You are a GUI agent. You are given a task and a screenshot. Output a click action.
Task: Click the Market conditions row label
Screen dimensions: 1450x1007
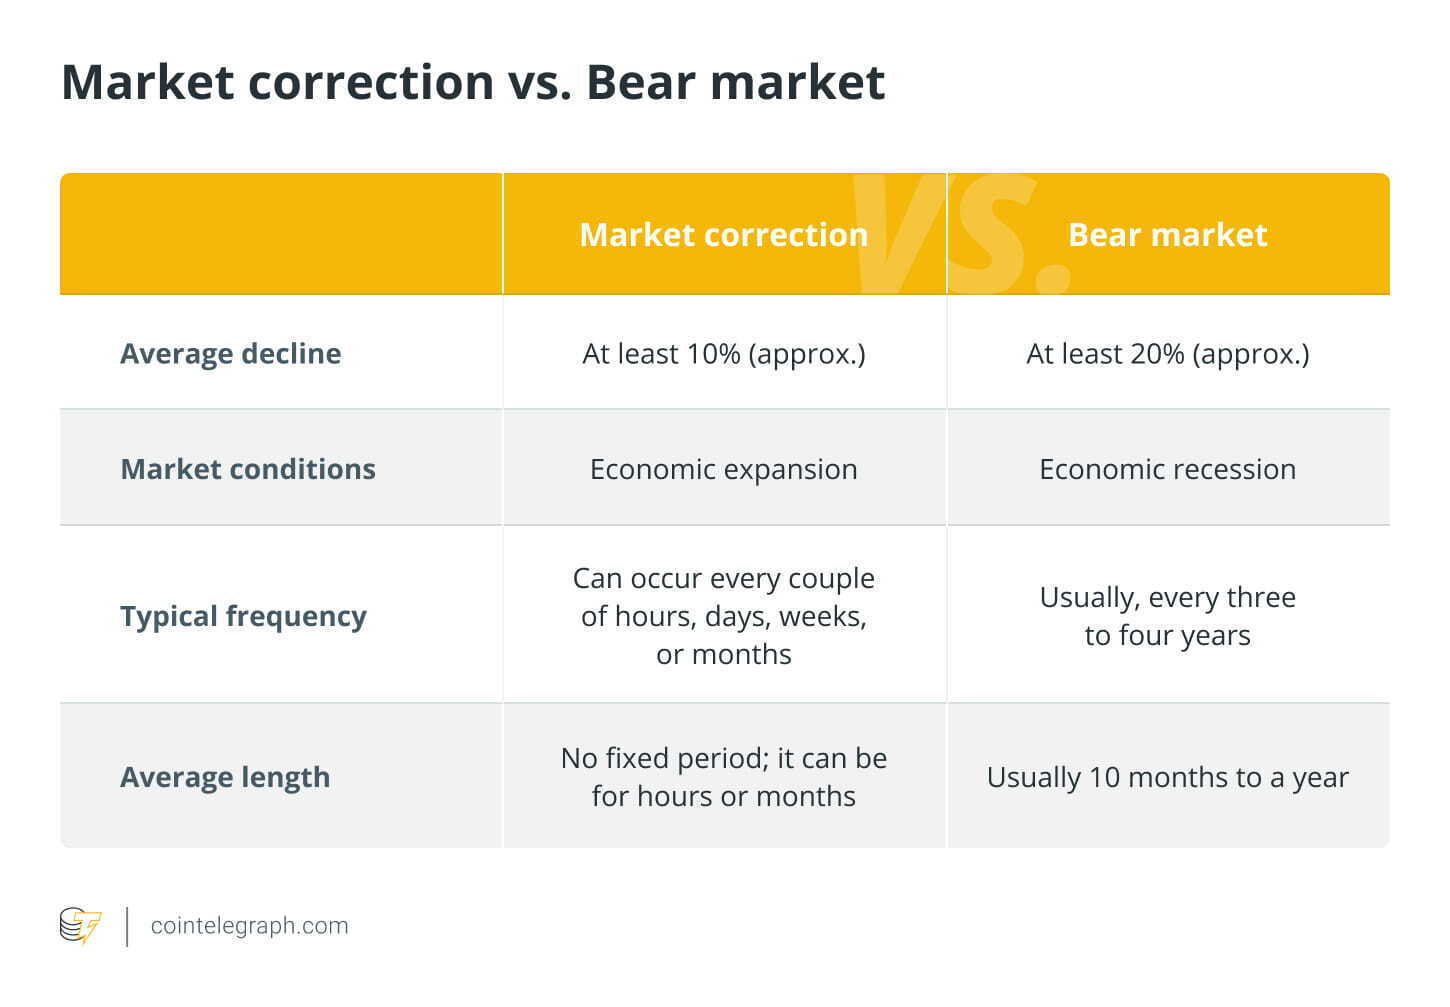tap(248, 469)
